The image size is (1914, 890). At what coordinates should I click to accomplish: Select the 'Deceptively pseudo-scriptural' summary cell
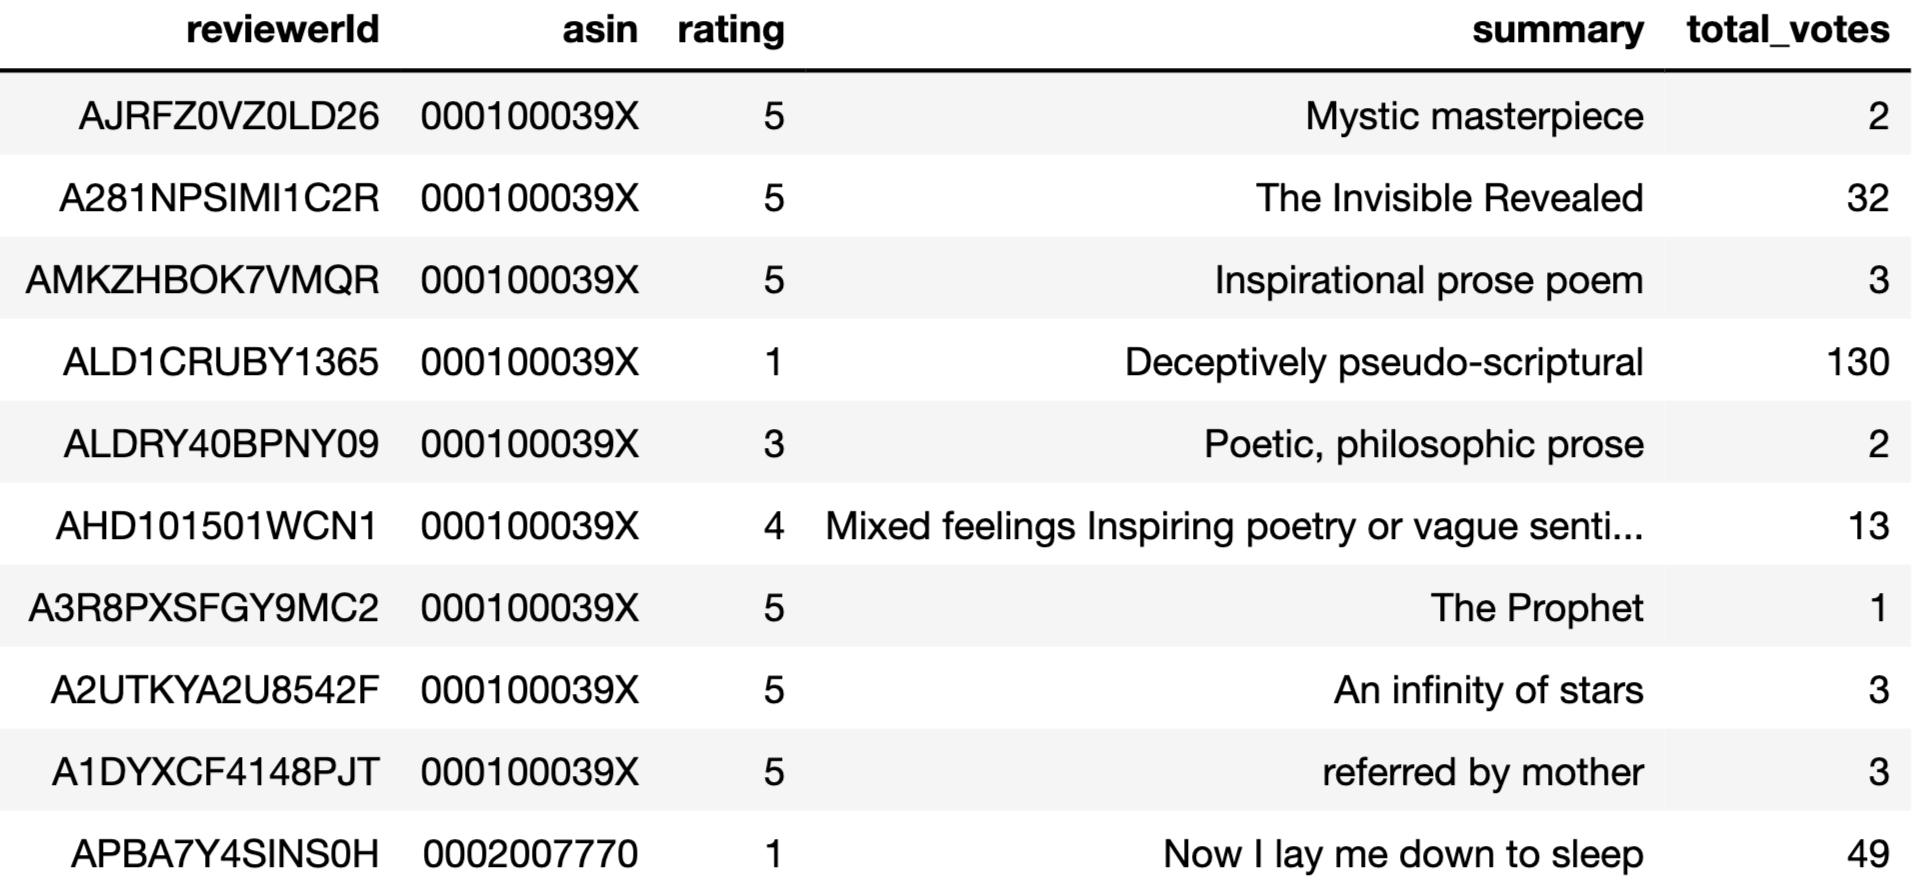pyautogui.click(x=1383, y=362)
